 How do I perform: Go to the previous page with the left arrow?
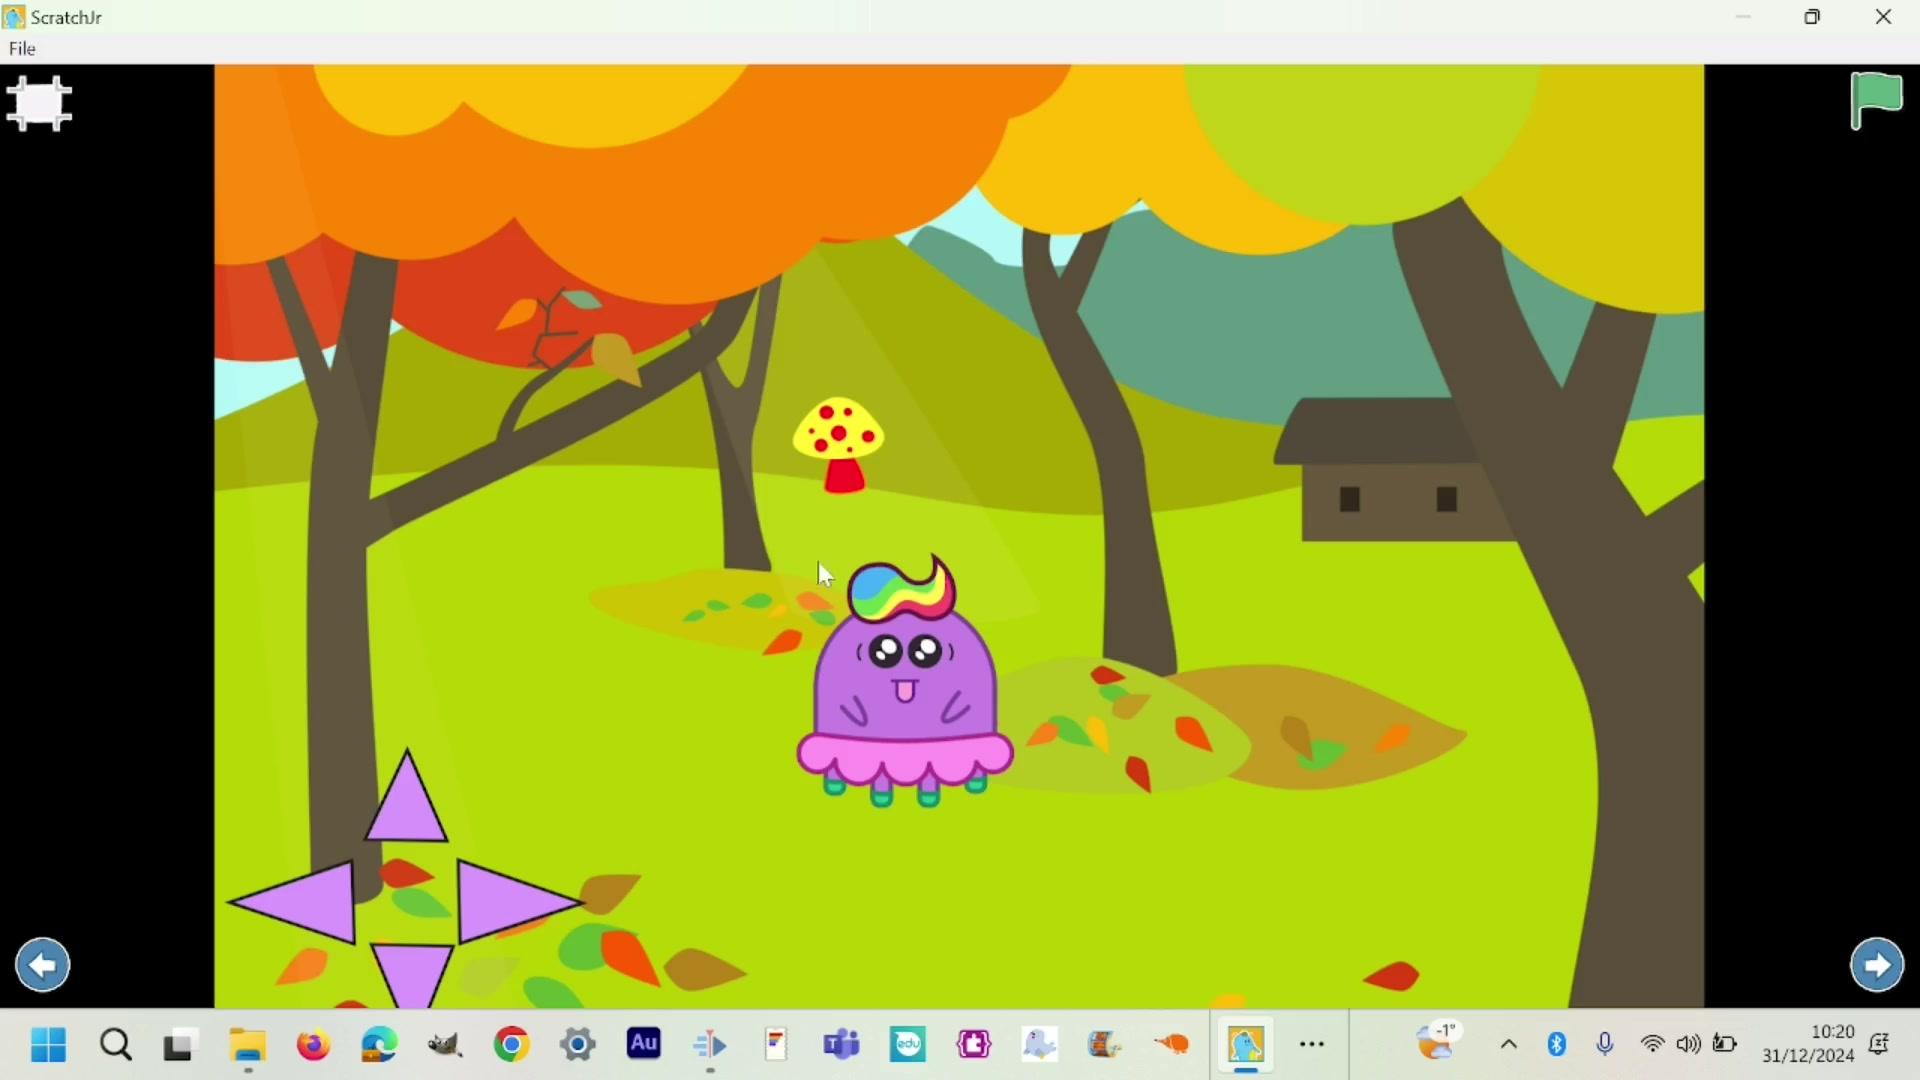43,965
